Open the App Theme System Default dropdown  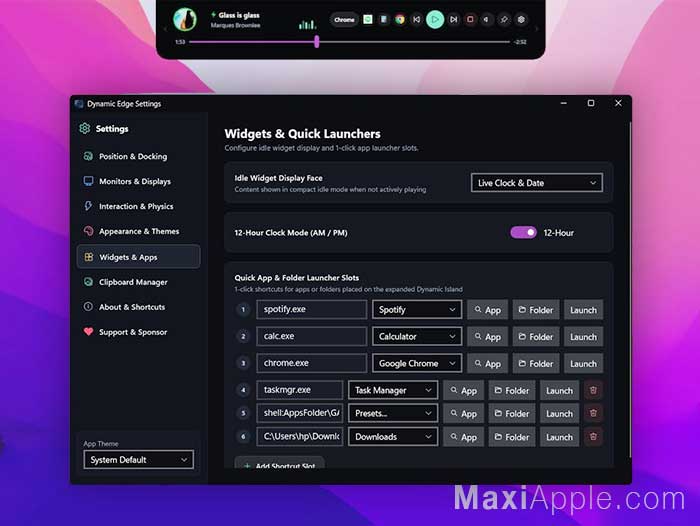pyautogui.click(x=138, y=459)
